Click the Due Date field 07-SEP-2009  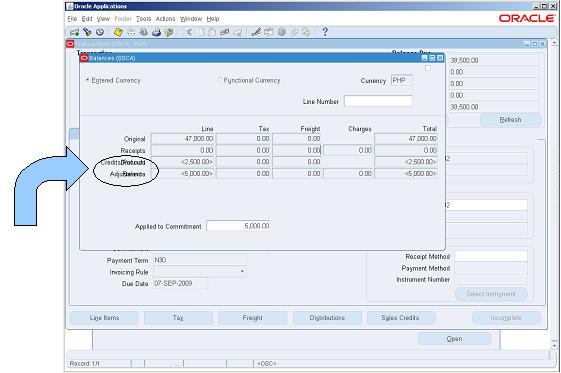coord(181,283)
